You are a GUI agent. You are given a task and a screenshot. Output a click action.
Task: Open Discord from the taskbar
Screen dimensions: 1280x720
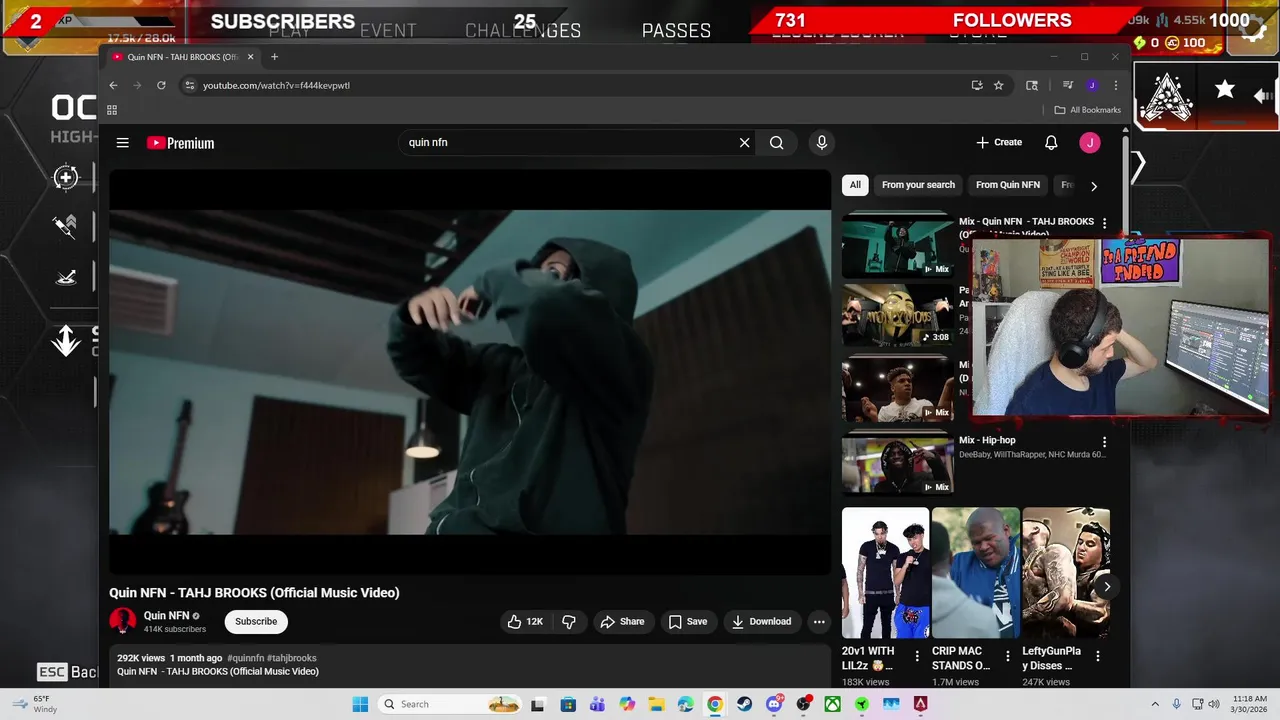click(774, 704)
